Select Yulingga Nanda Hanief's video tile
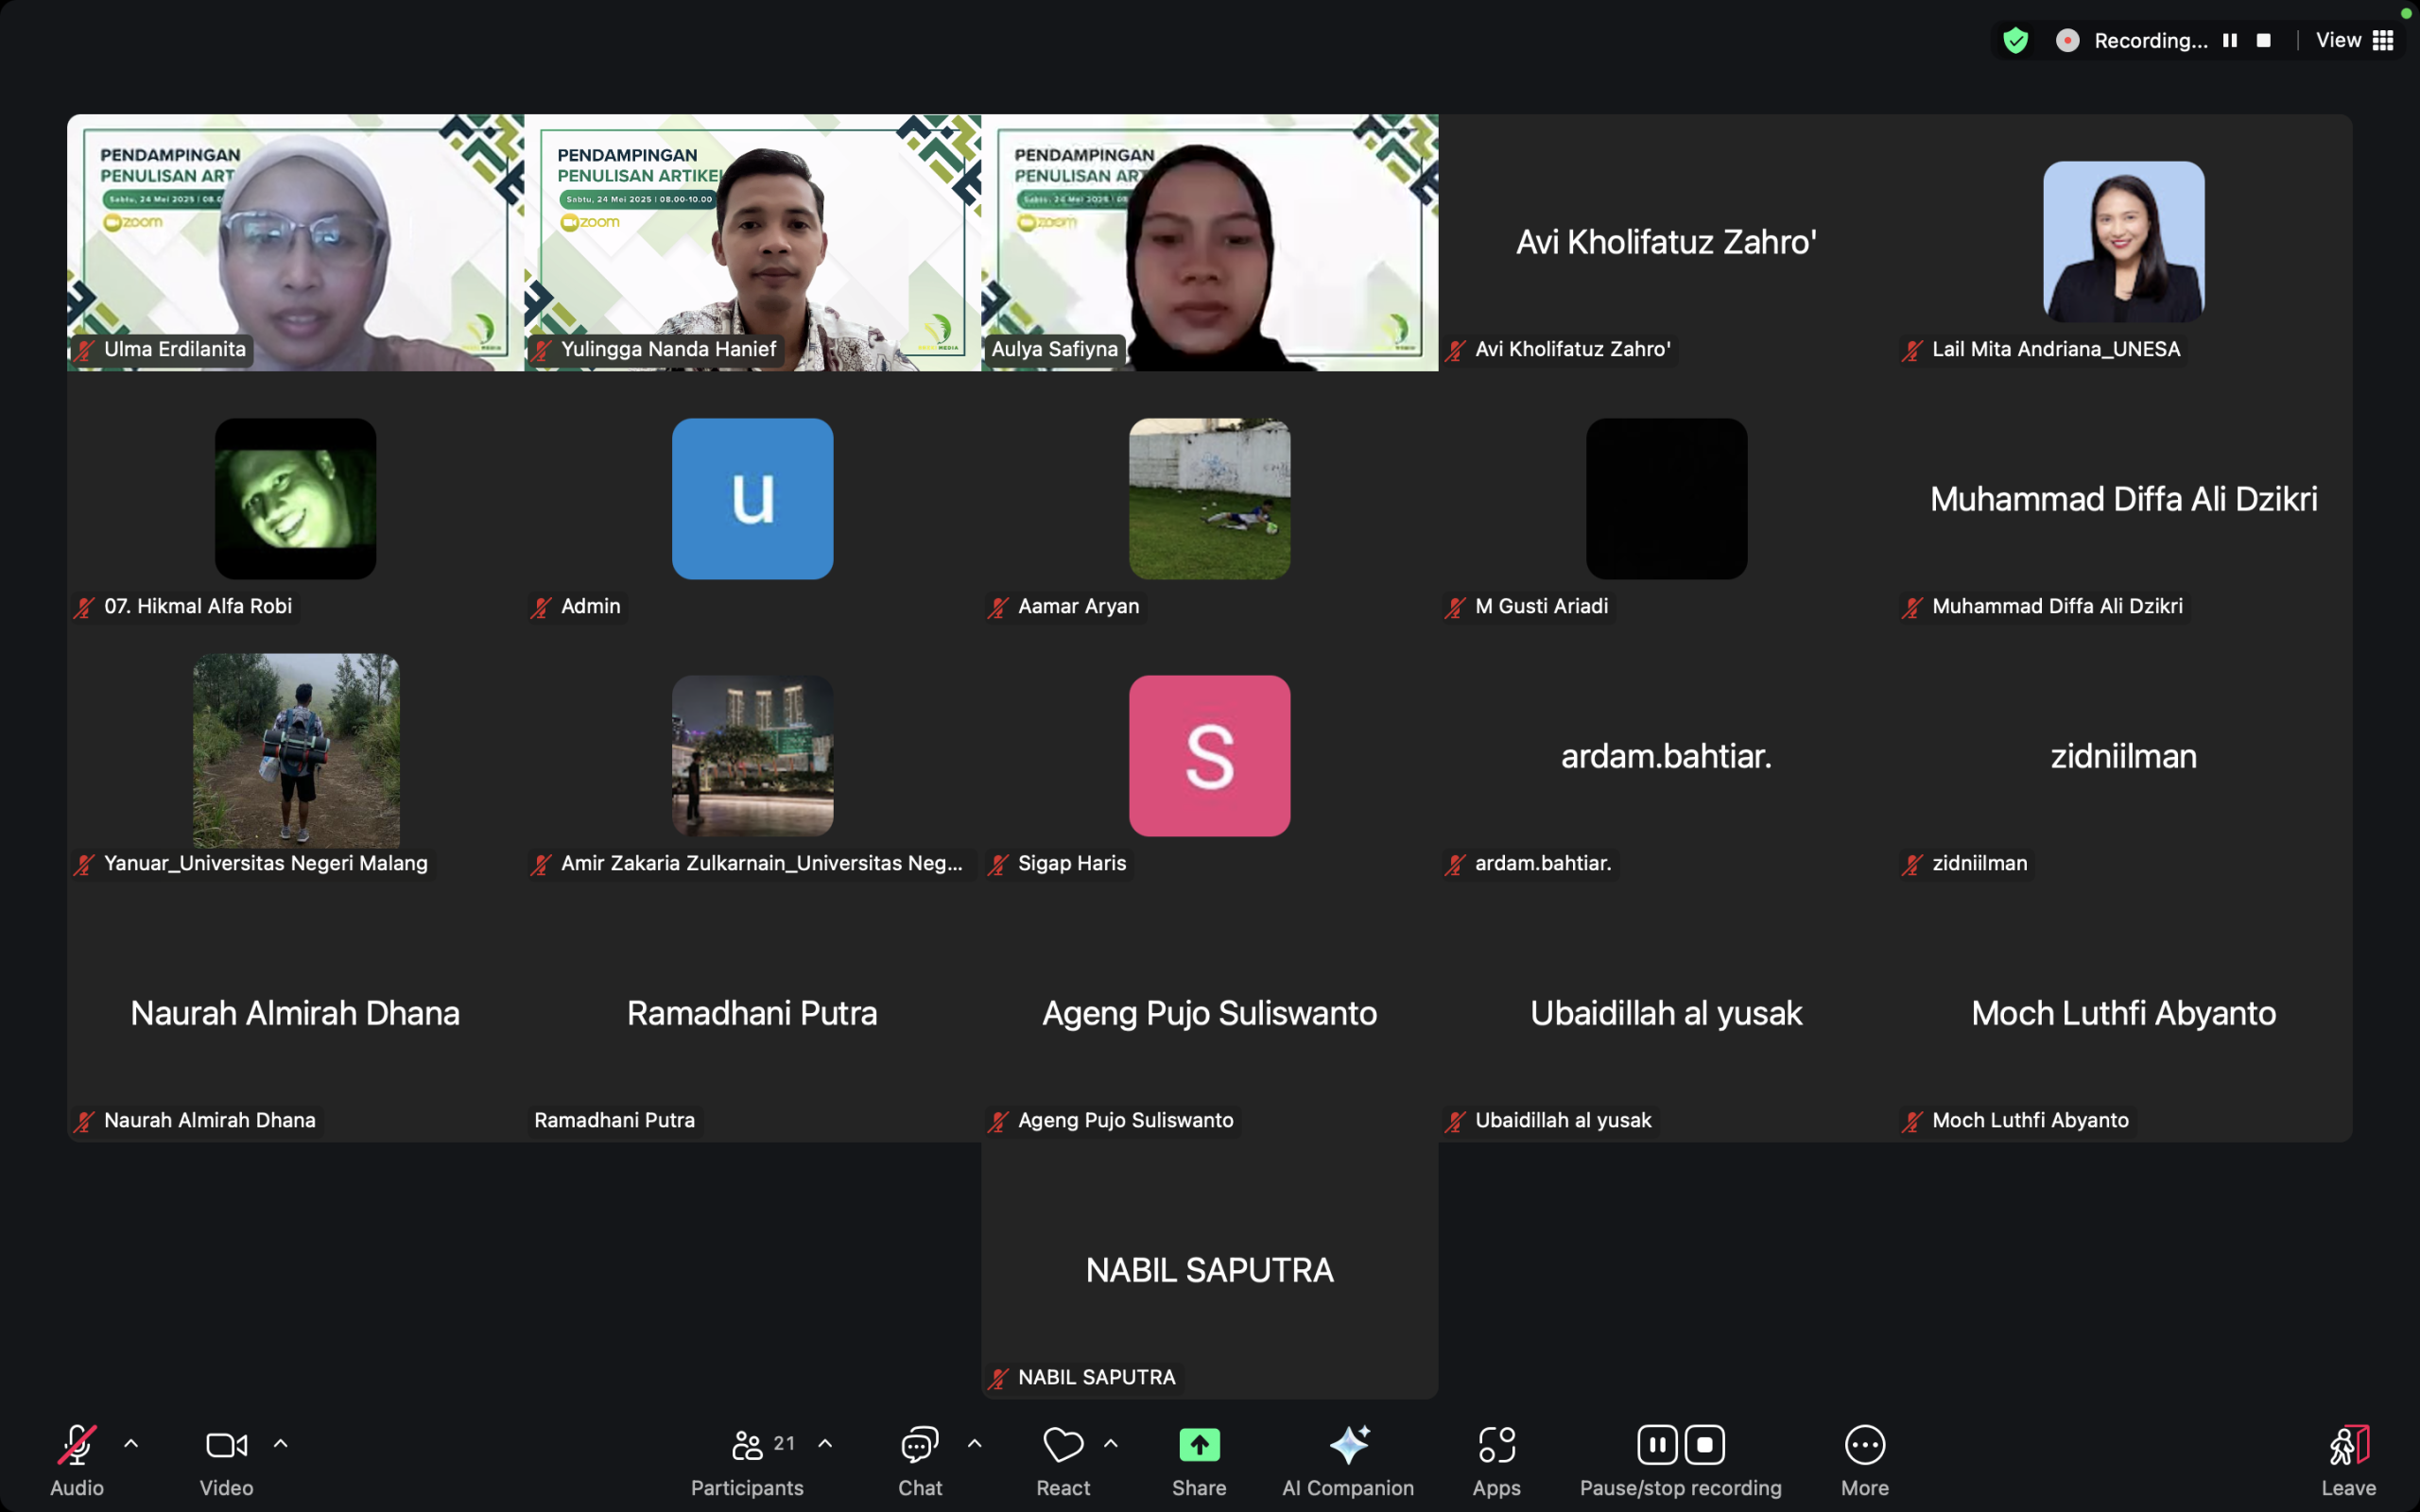This screenshot has height=1512, width=2420. click(x=752, y=242)
